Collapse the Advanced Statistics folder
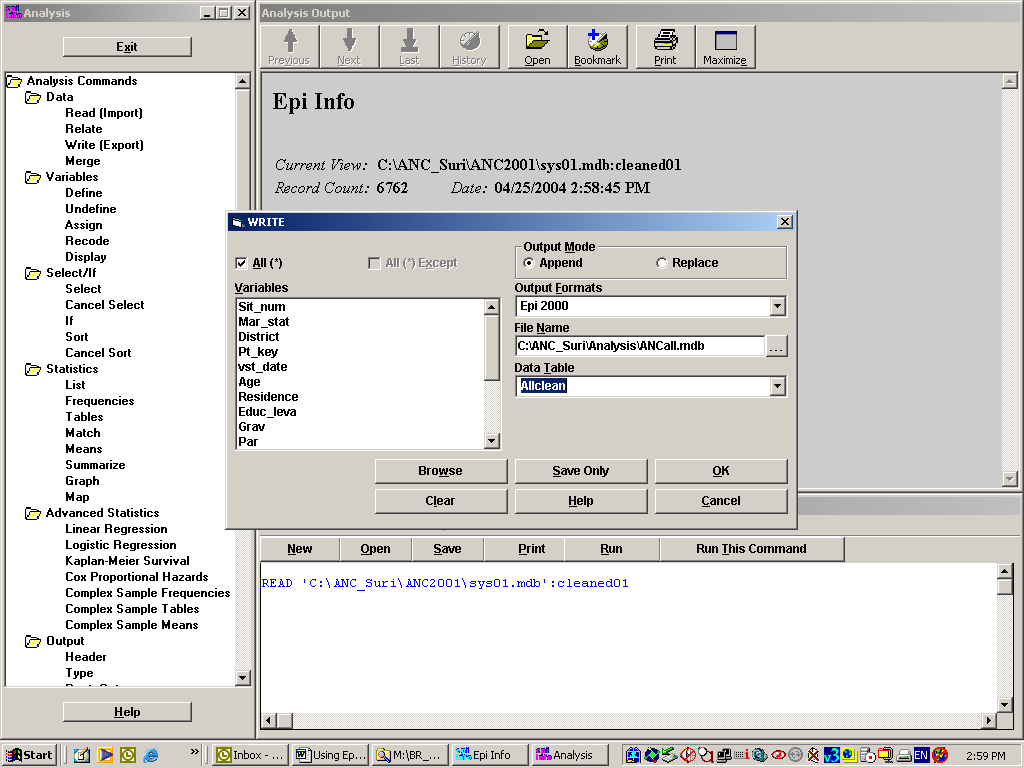 point(33,513)
